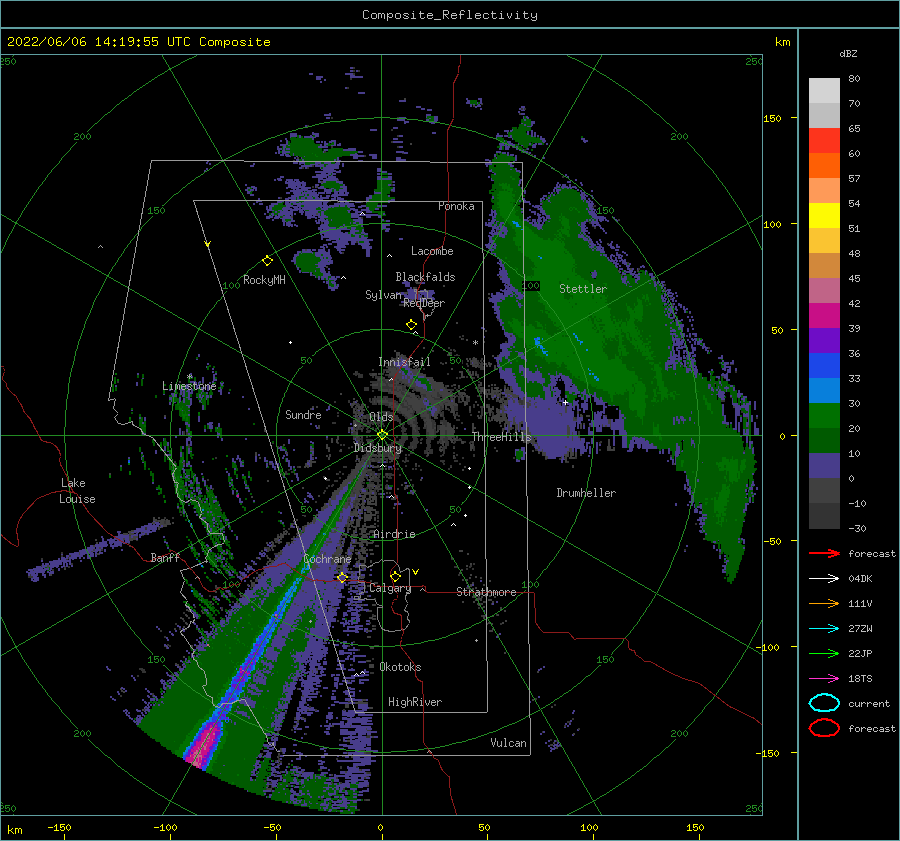Click the red forecast arrow in legend

click(x=824, y=553)
